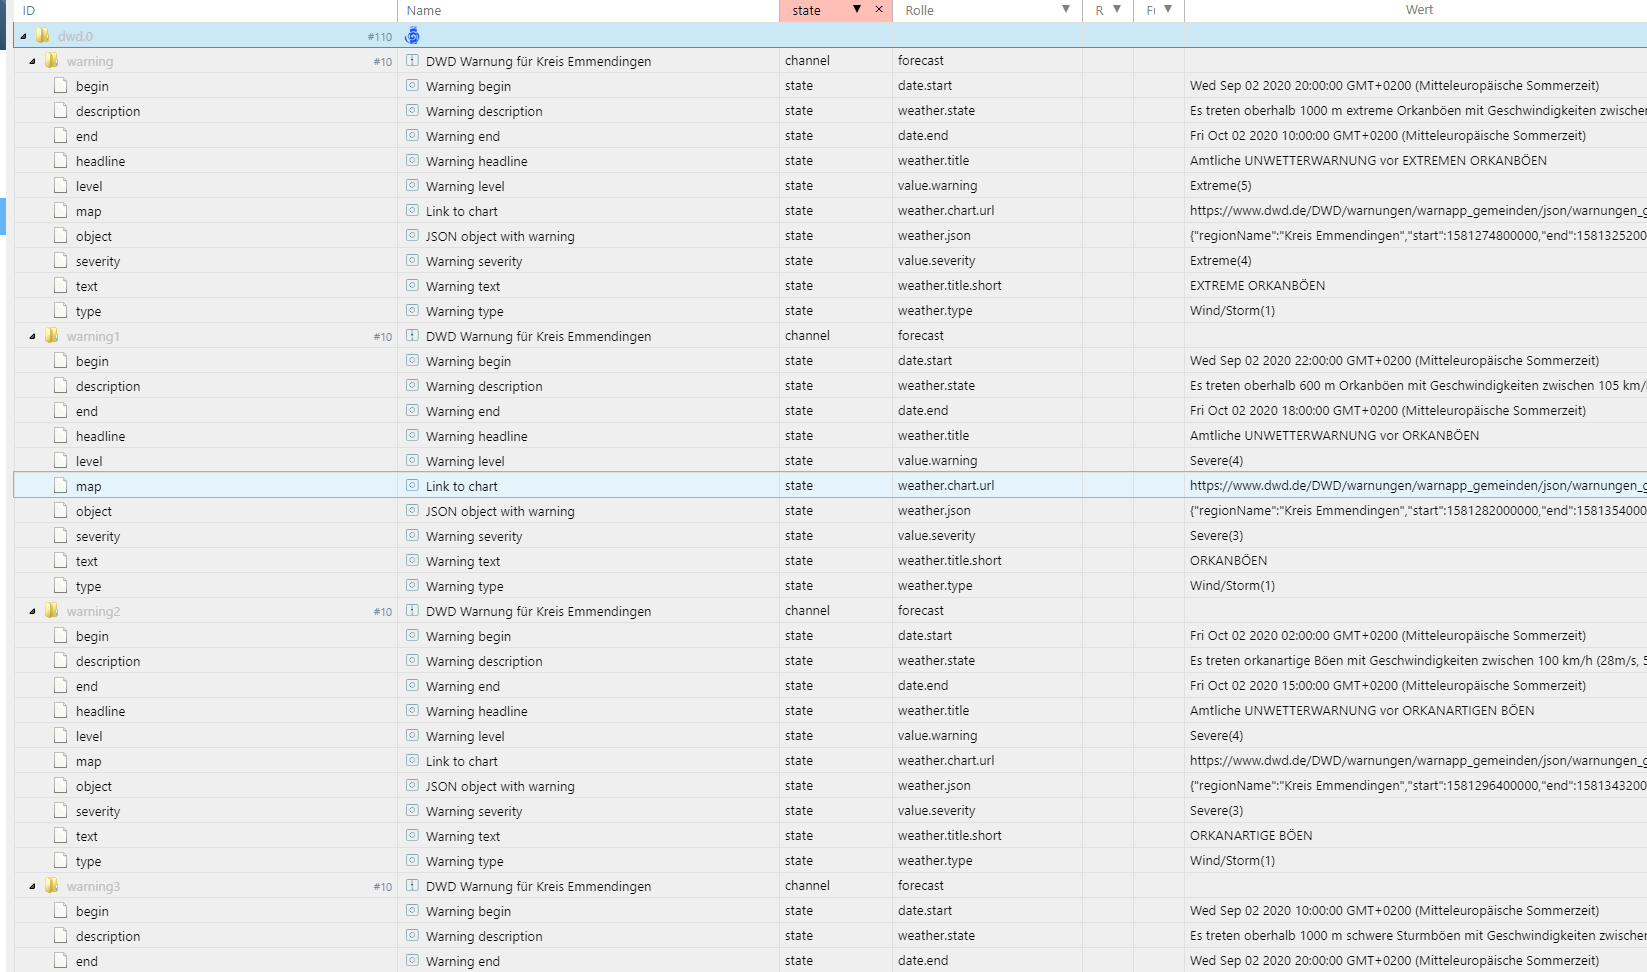Click the channel icon beside warning2's DWD Warnung name
1647x972 pixels.
(x=412, y=611)
